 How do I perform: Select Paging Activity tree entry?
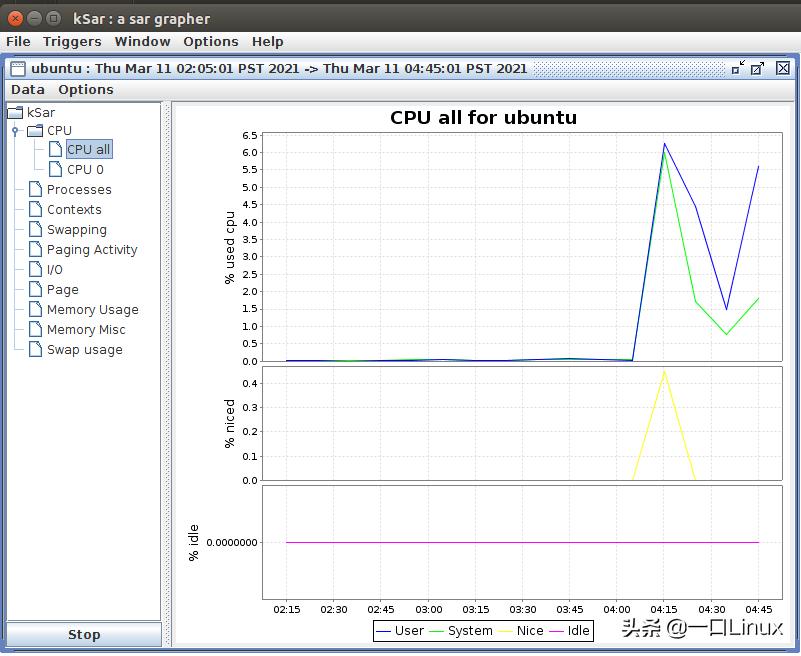click(x=92, y=250)
